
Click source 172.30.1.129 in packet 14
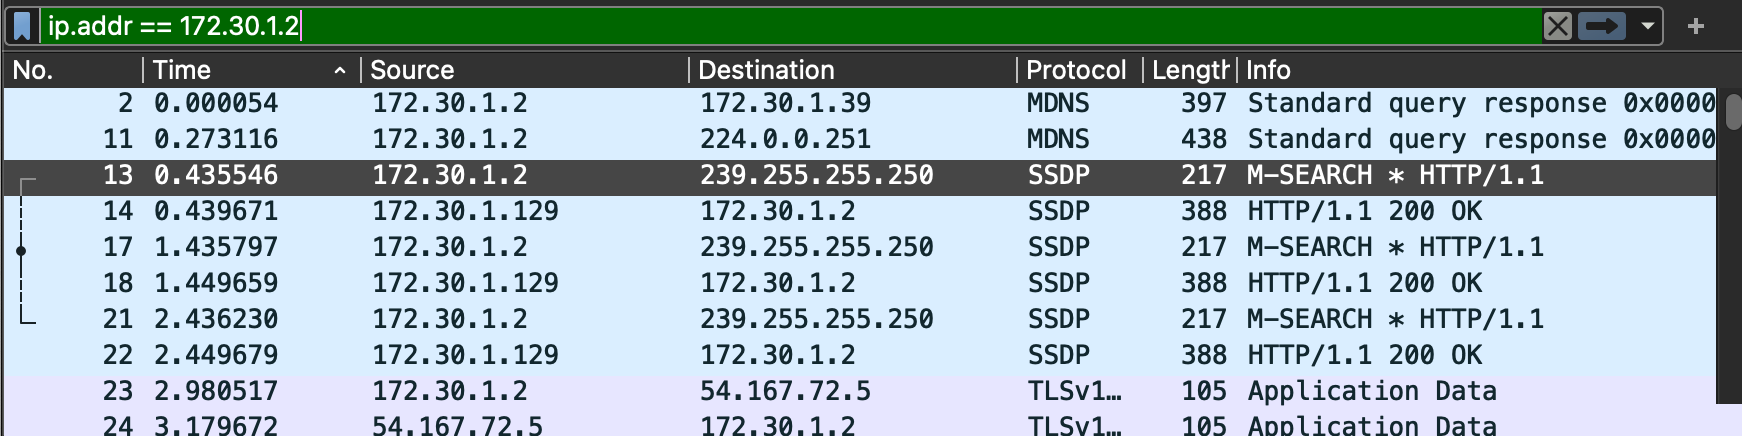pos(465,211)
